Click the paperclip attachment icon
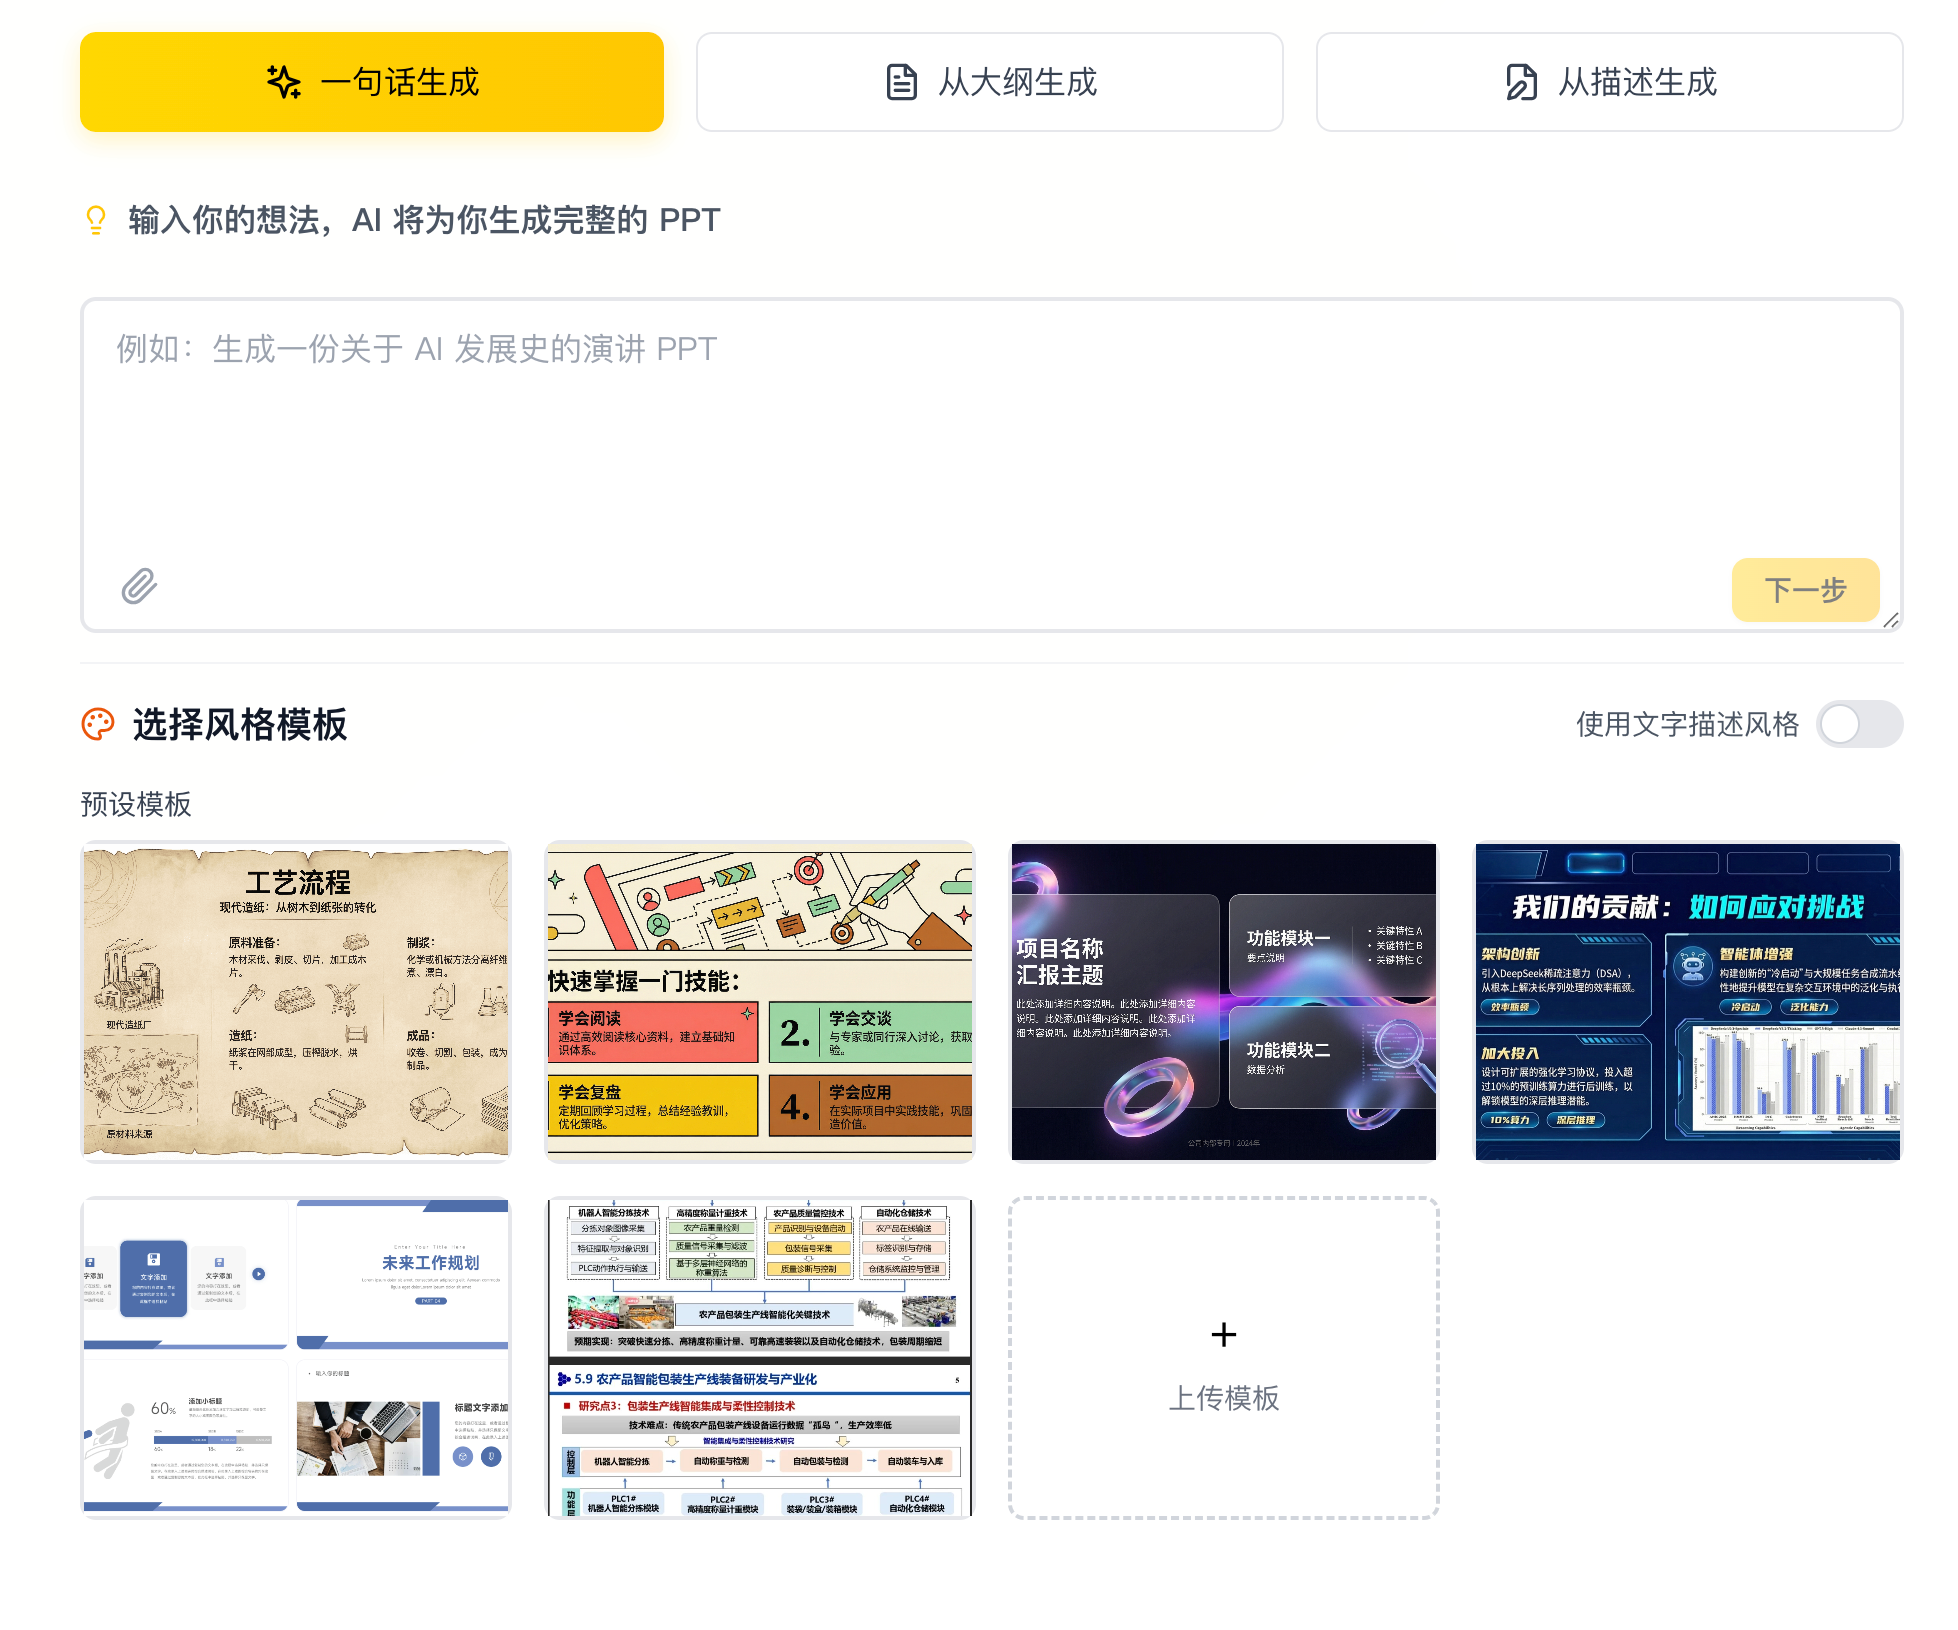 tap(139, 586)
